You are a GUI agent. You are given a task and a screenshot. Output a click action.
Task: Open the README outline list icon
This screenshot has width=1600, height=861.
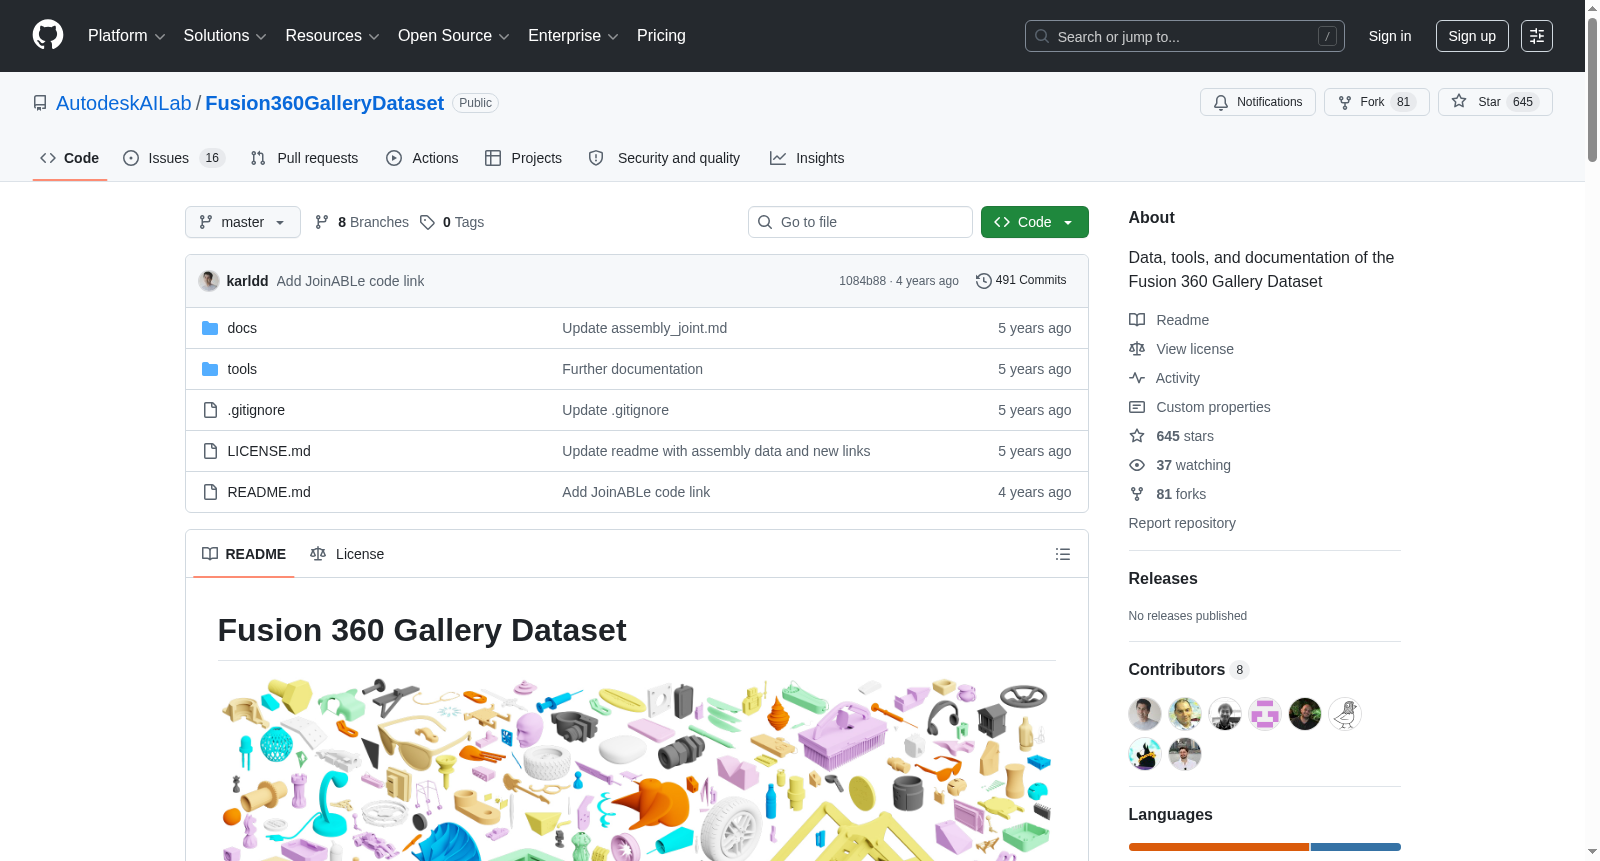(x=1063, y=554)
